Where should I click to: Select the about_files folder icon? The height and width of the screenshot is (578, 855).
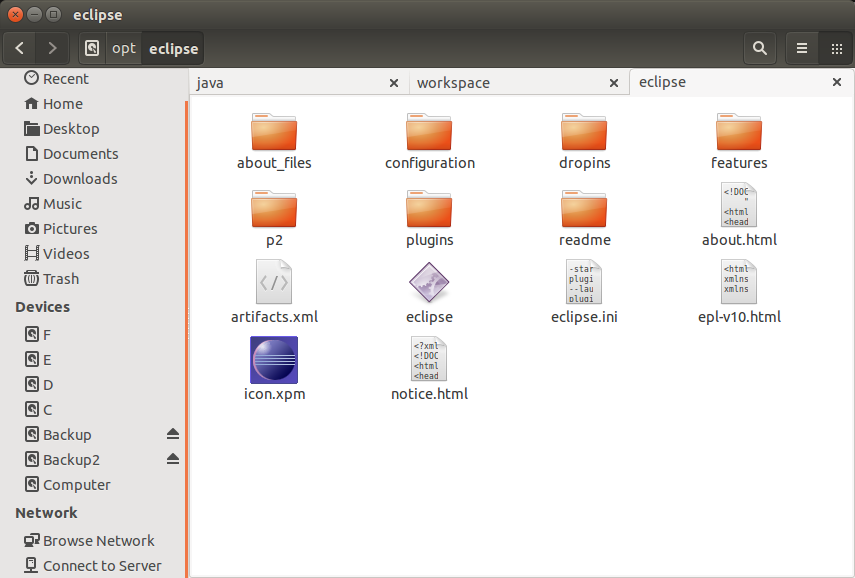pyautogui.click(x=274, y=132)
